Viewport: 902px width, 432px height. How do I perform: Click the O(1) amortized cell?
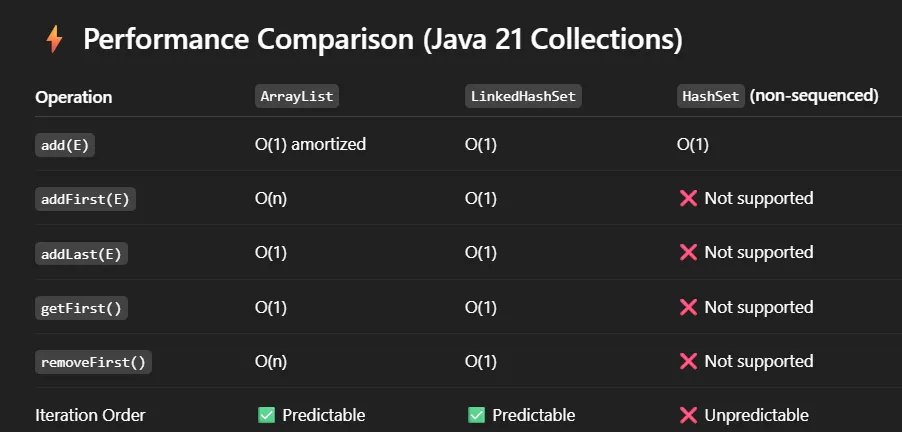pos(310,144)
